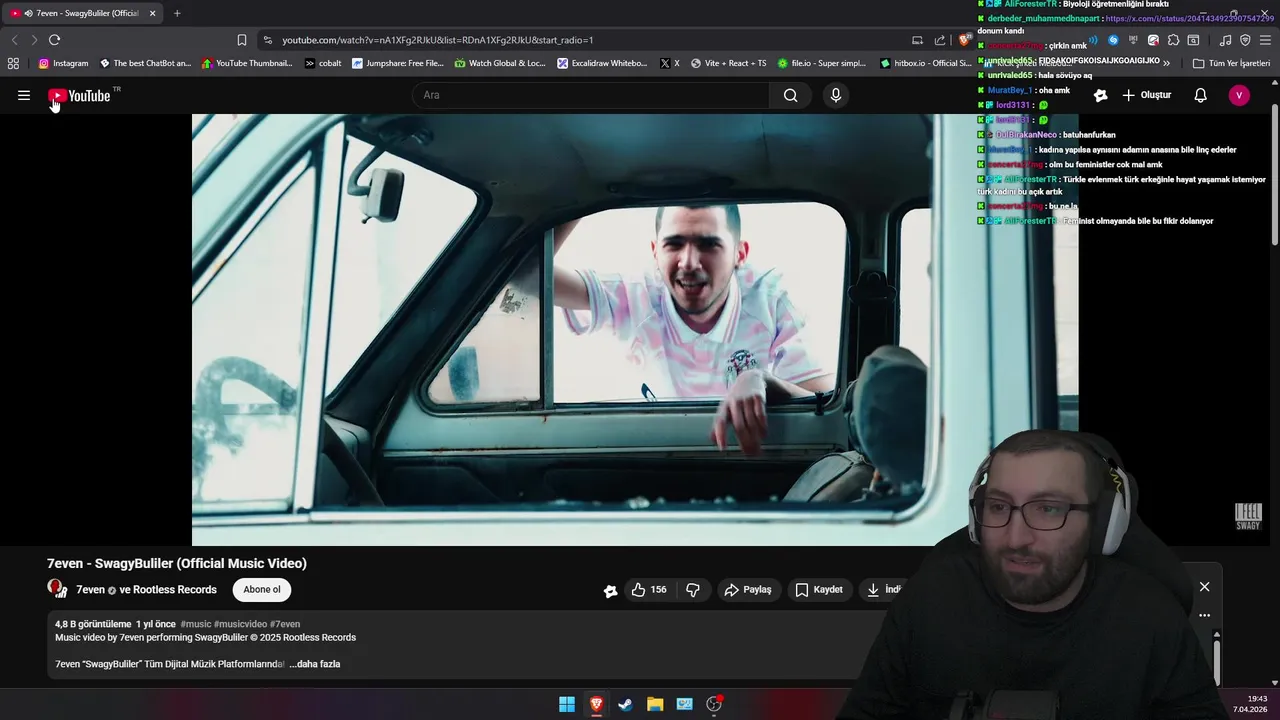The image size is (1280, 720).
Task: Open Brave VPN shield icon
Action: (x=1245, y=40)
